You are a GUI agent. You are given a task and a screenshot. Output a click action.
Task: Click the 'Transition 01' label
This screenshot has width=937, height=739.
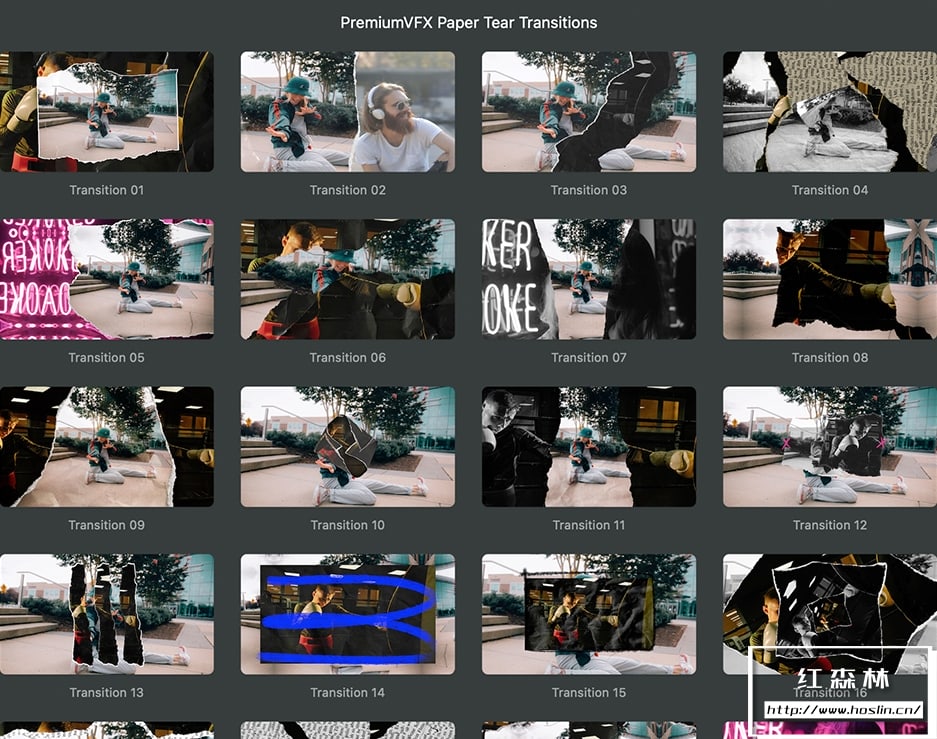click(x=106, y=190)
